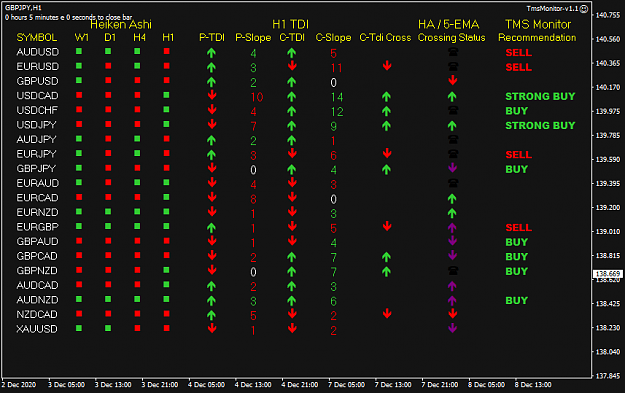The height and width of the screenshot is (393, 625).
Task: Click the USDCAD C-Slope value 14
Action: [x=337, y=97]
